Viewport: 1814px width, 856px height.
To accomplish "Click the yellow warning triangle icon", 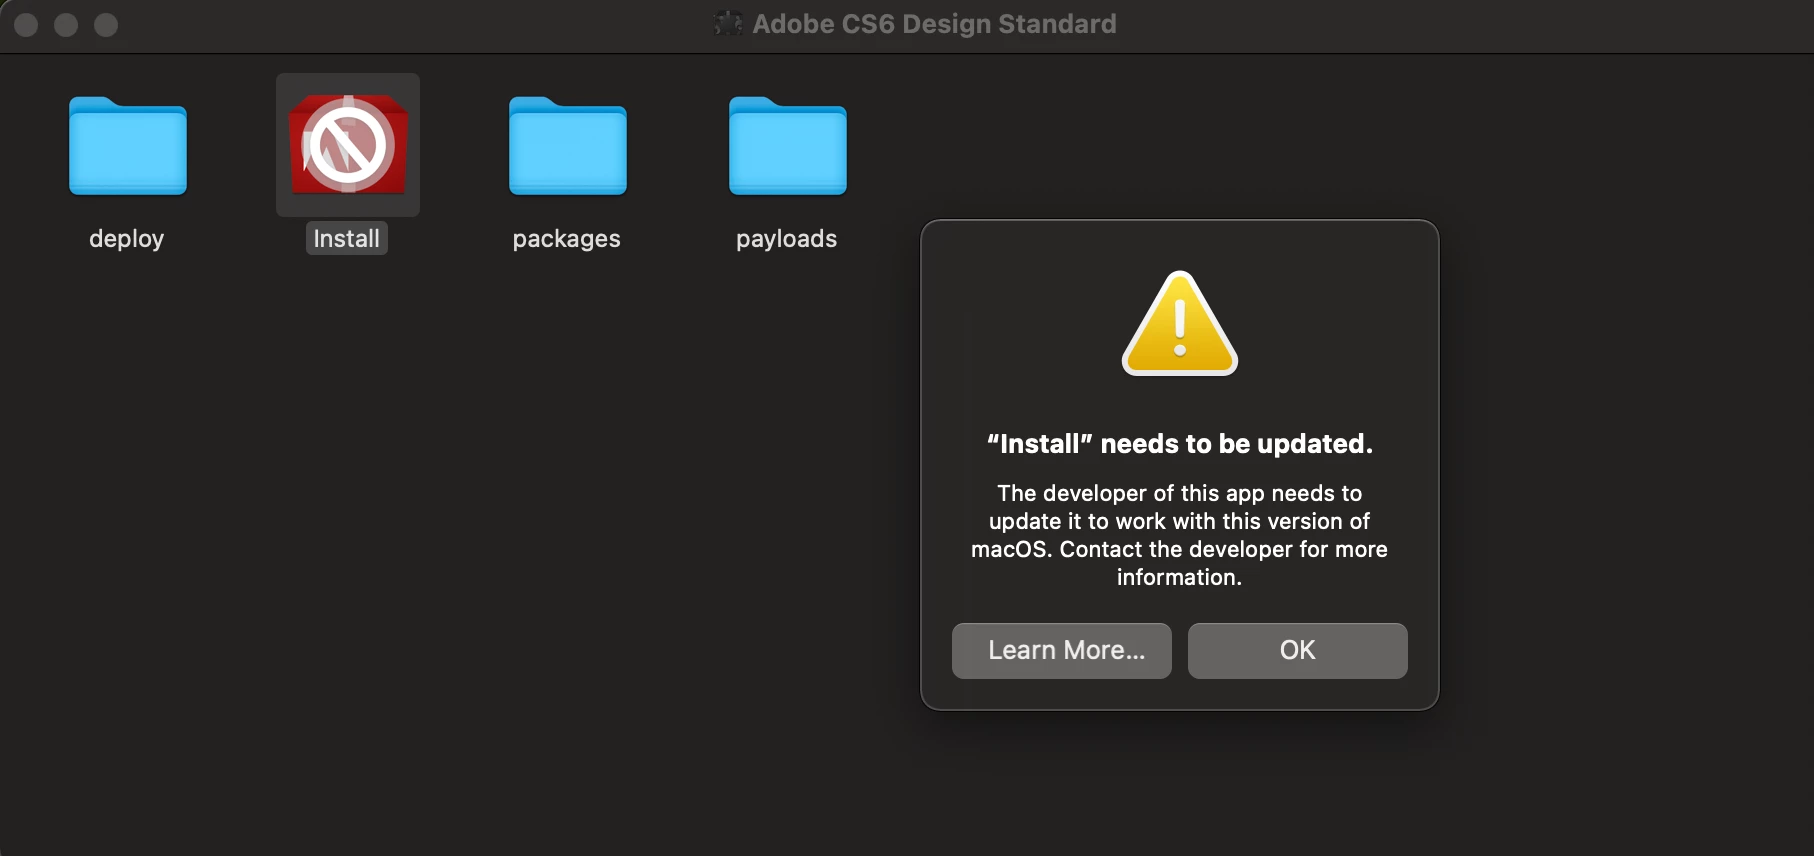I will pyautogui.click(x=1180, y=323).
